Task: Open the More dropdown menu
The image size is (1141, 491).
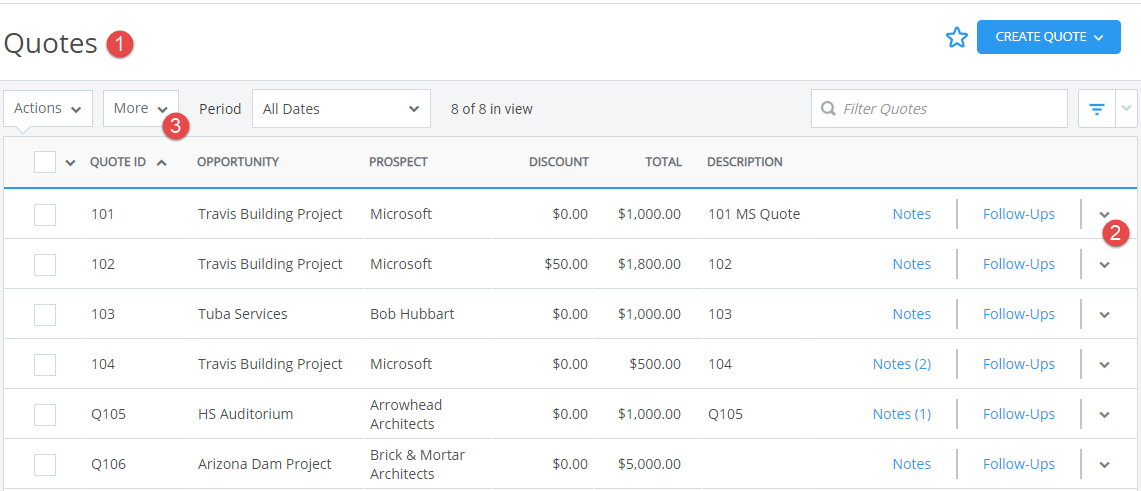Action: [x=141, y=108]
